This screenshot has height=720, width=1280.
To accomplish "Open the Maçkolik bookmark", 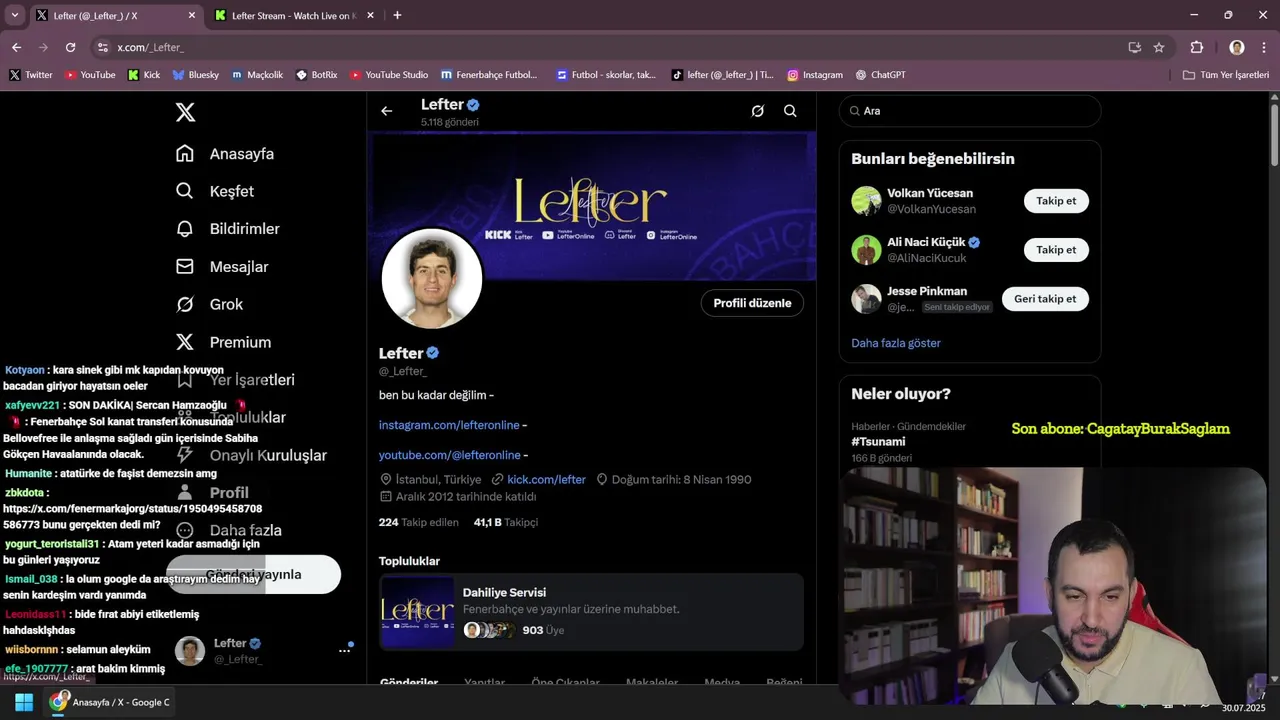I will tap(257, 75).
